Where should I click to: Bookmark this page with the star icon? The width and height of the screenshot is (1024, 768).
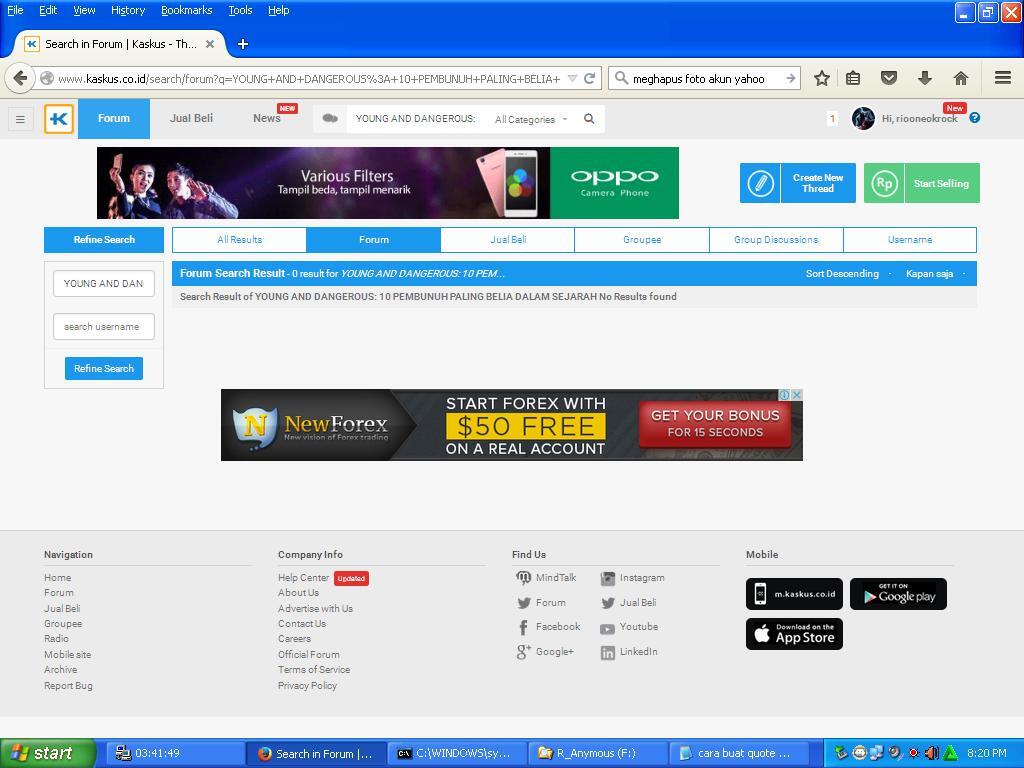[822, 78]
